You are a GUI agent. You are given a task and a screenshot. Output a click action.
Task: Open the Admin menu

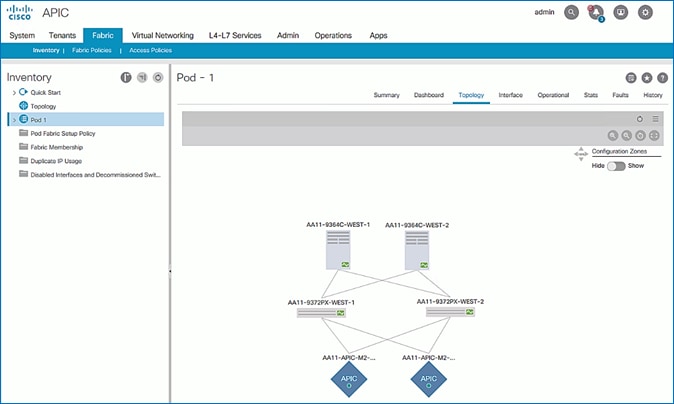point(288,35)
